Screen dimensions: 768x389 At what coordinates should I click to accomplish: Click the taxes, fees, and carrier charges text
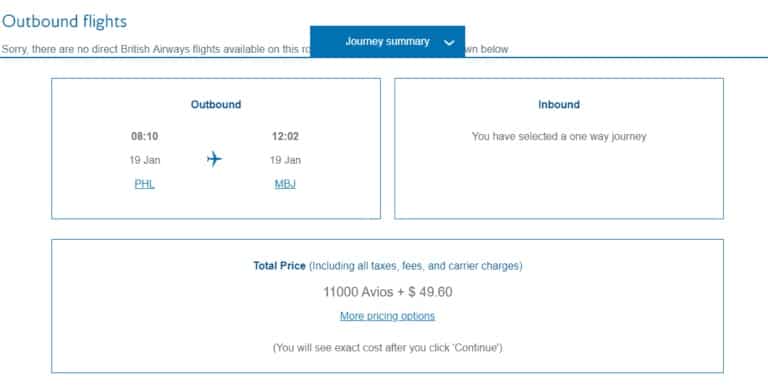[x=415, y=266]
